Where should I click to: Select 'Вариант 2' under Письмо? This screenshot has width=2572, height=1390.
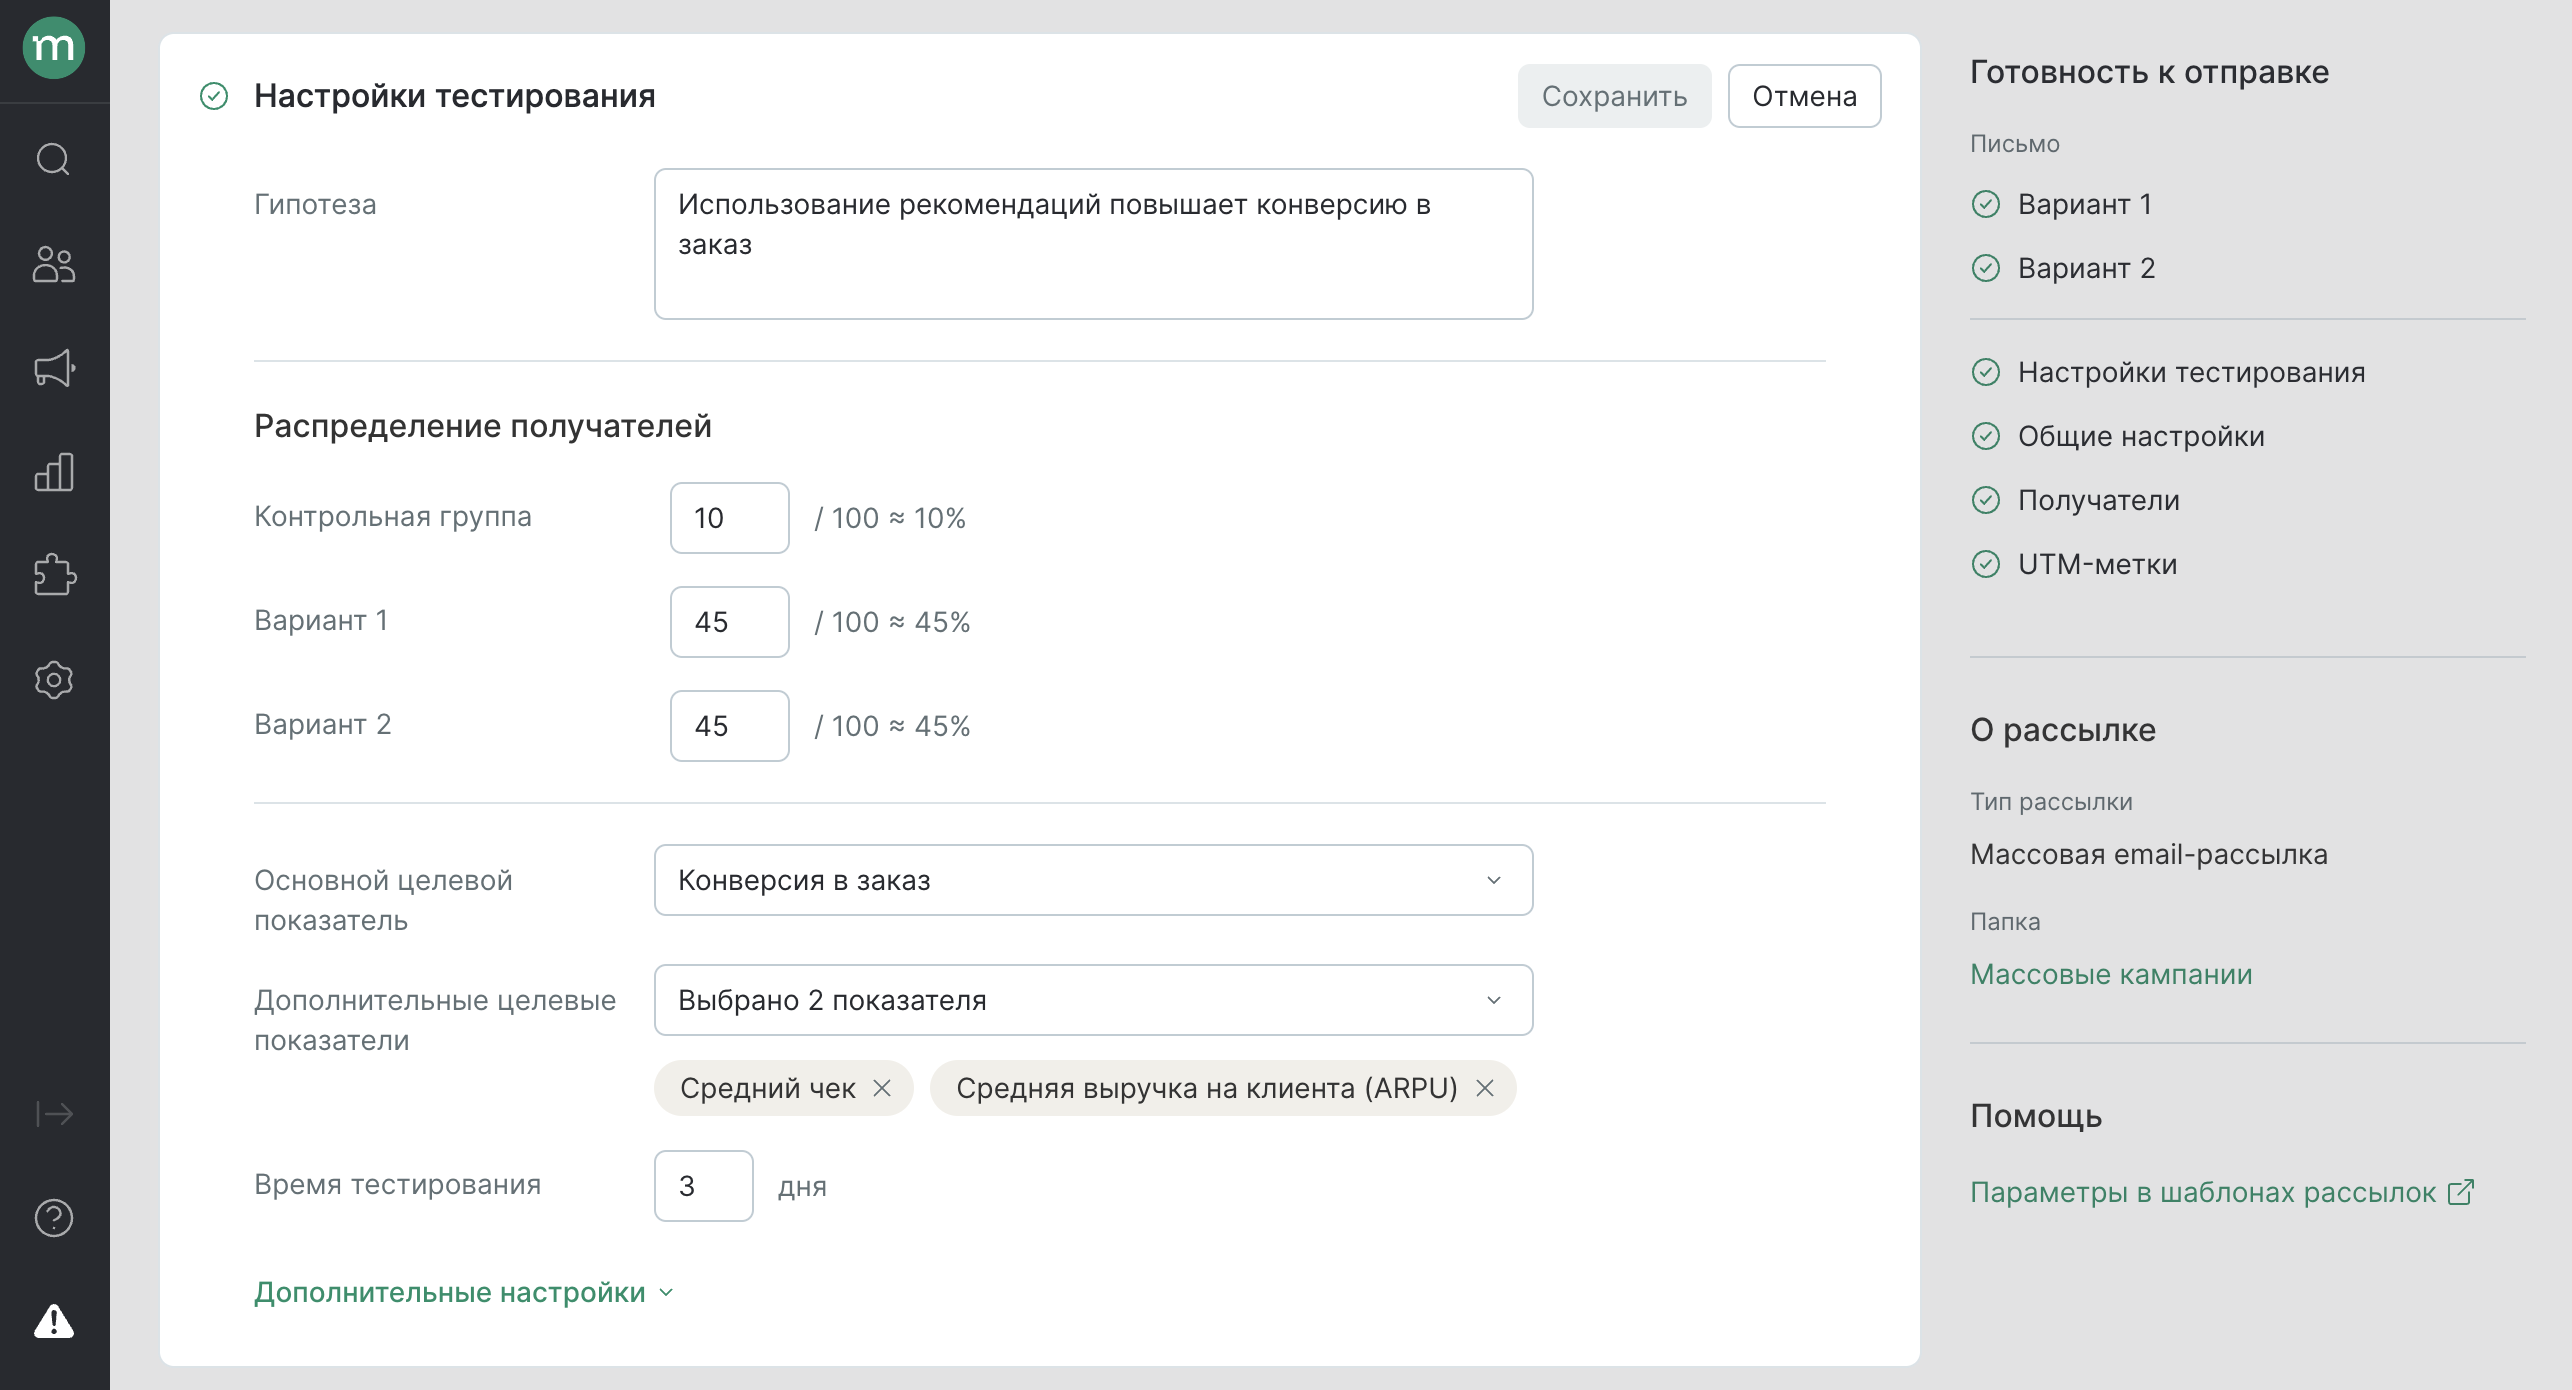[2086, 268]
